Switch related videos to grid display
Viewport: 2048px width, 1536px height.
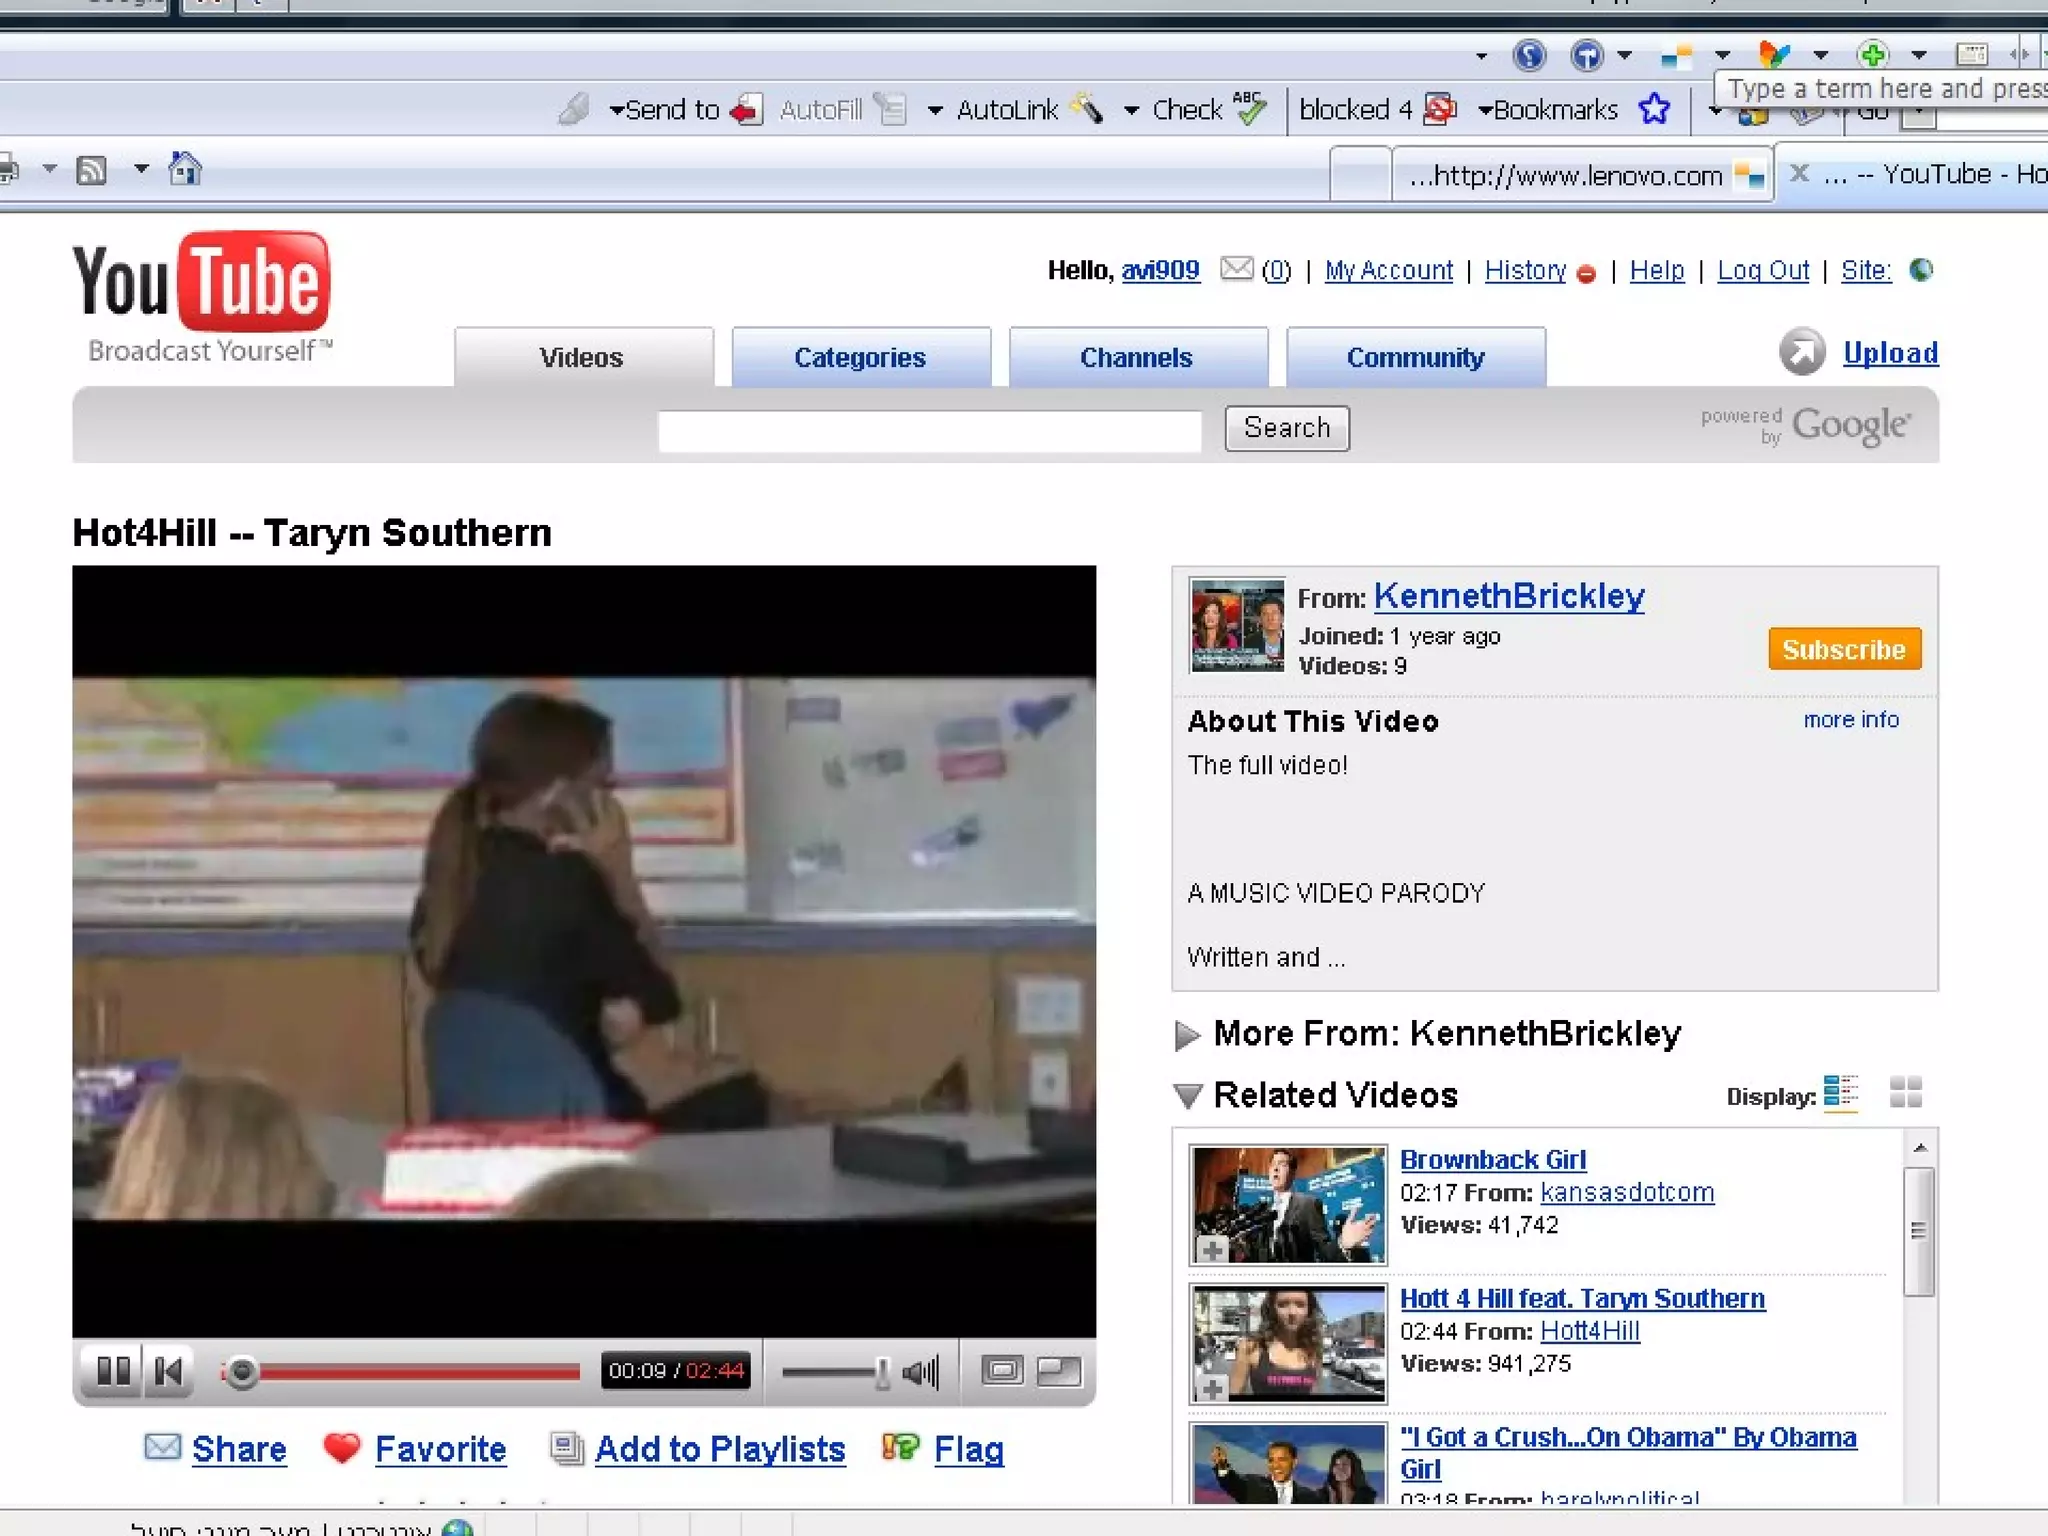1906,1093
